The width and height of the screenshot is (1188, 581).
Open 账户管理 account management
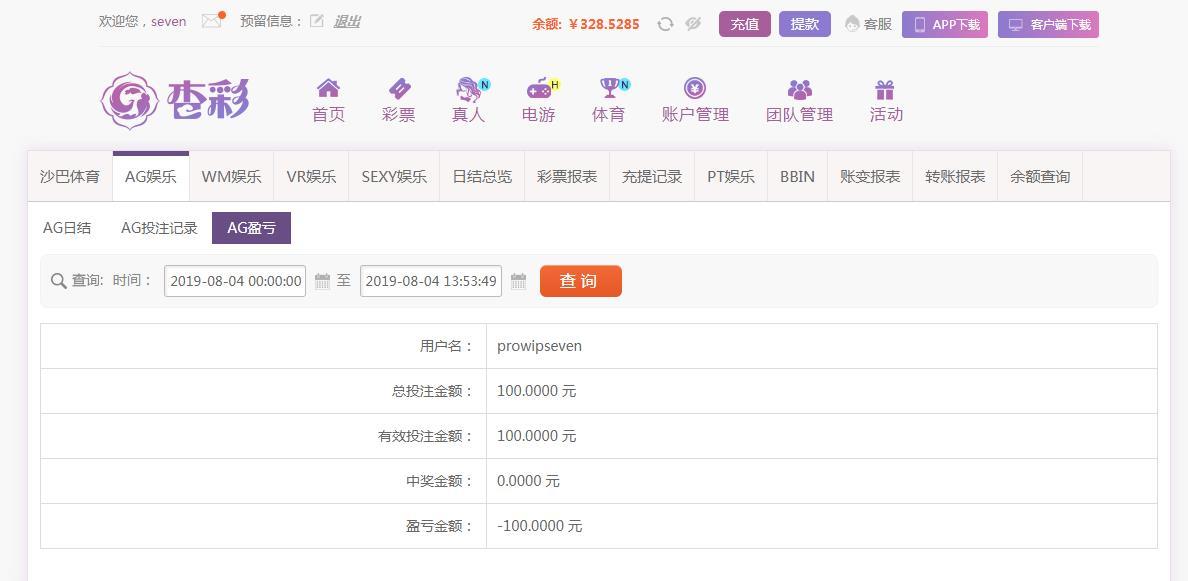coord(695,100)
